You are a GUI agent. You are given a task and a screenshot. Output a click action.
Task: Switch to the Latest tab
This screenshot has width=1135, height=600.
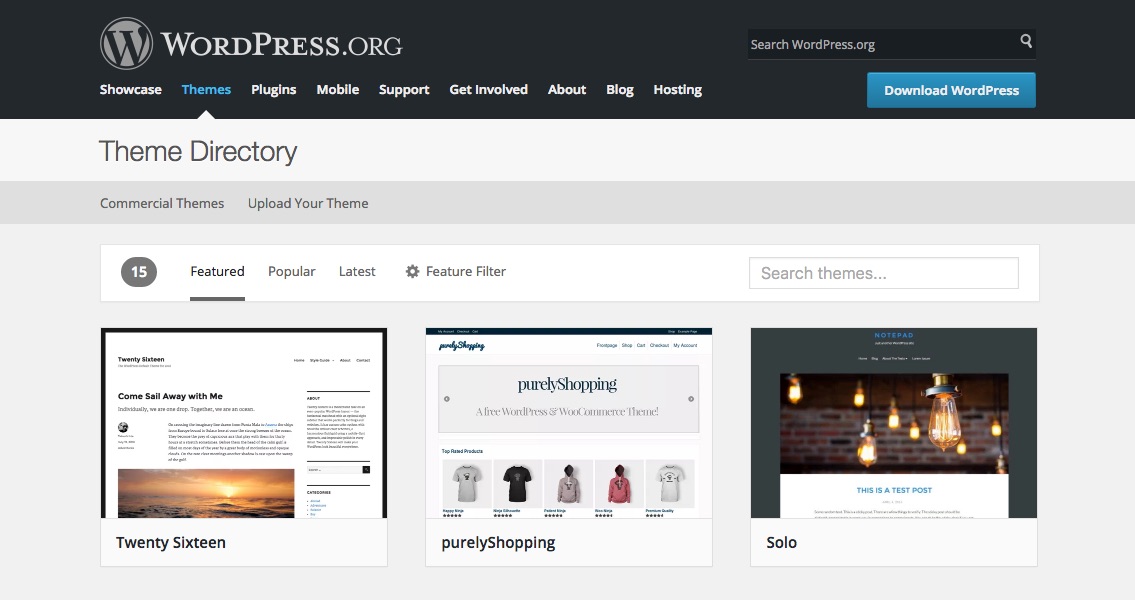(357, 271)
